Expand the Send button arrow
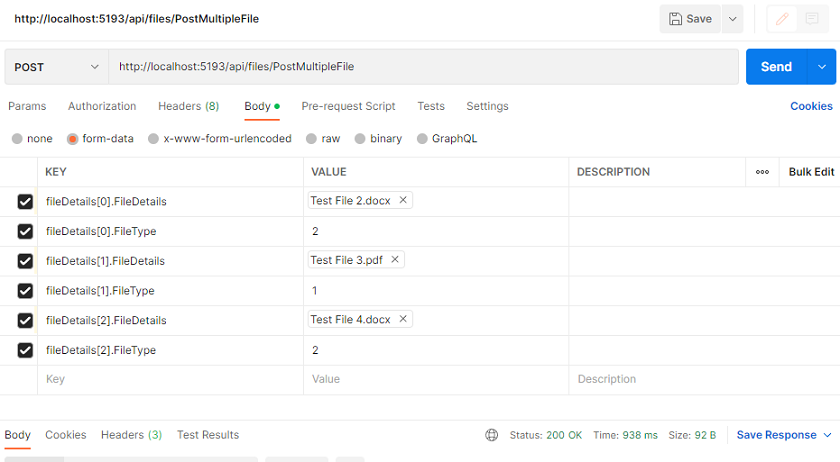 pos(821,67)
